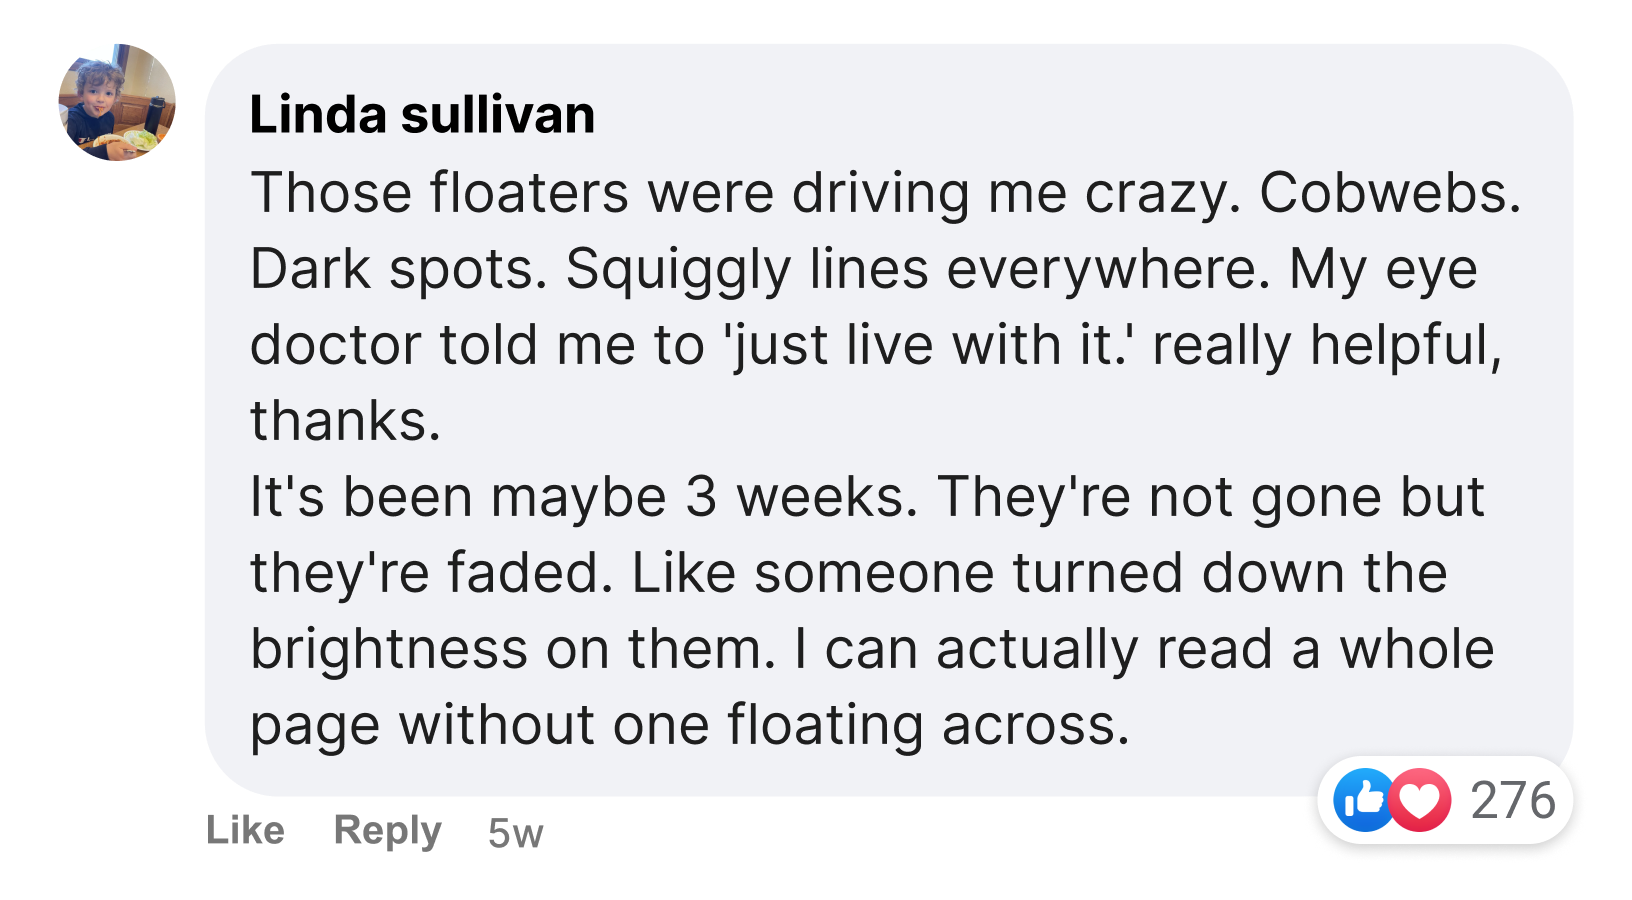Click the blue thumbs-up reaction icon

tap(1363, 800)
